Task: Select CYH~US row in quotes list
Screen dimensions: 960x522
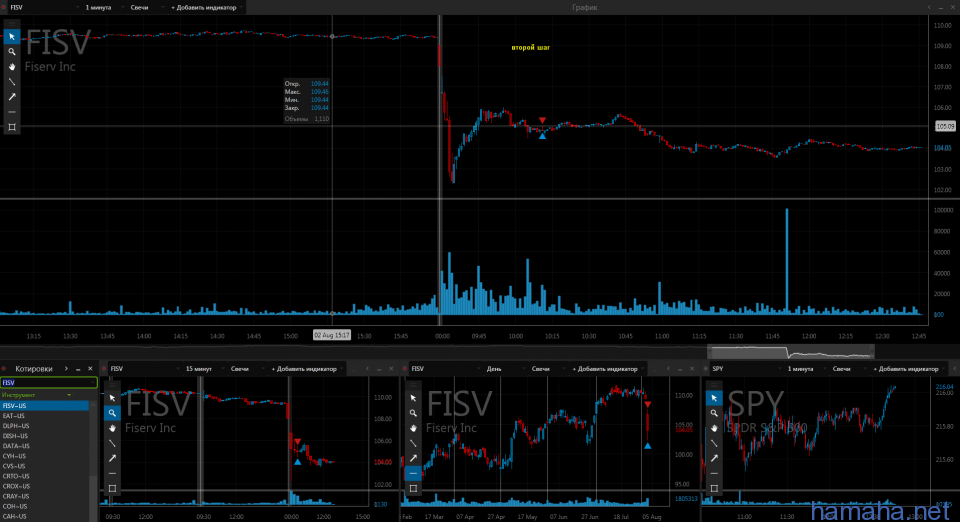Action: [45, 456]
